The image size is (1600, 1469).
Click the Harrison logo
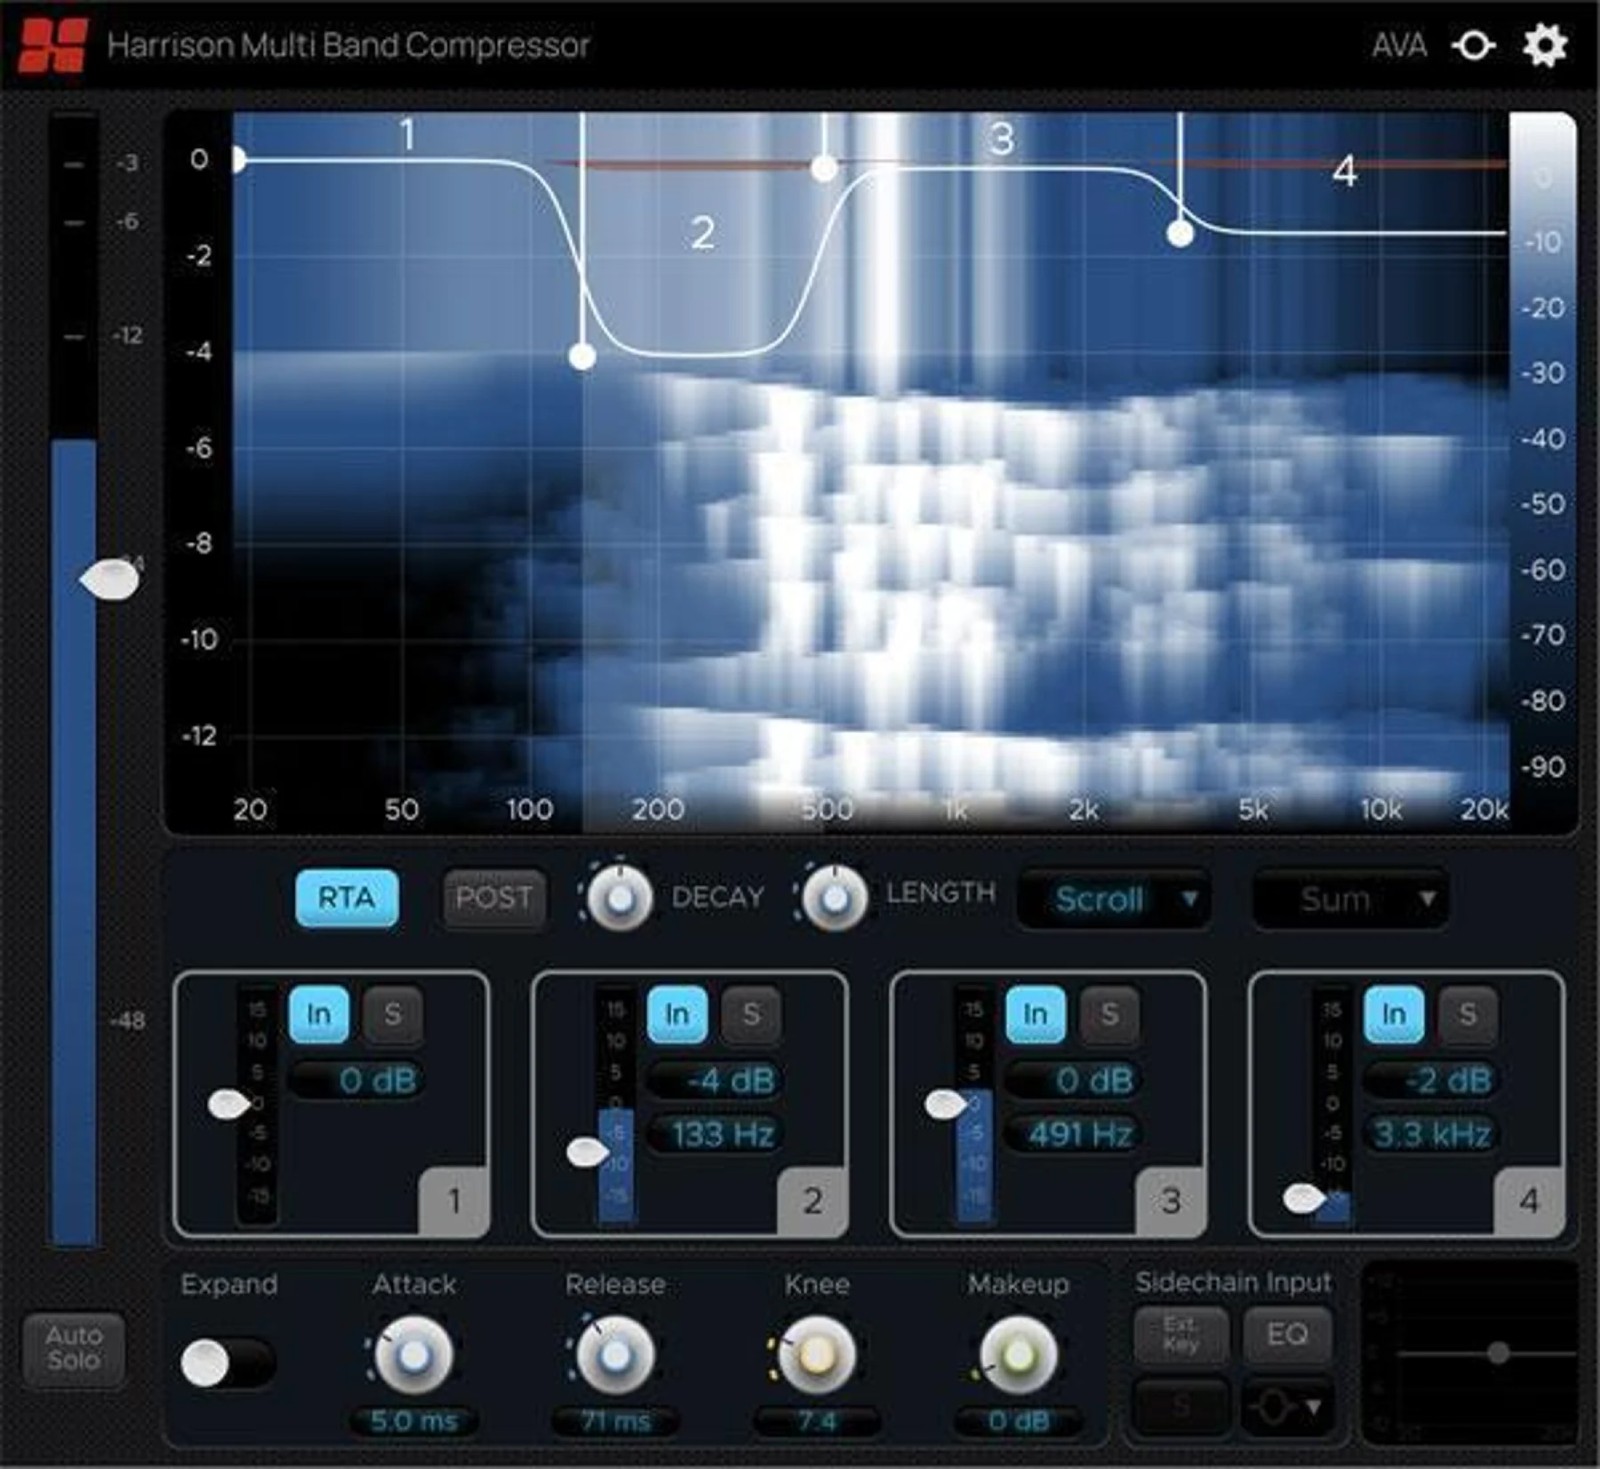point(55,45)
